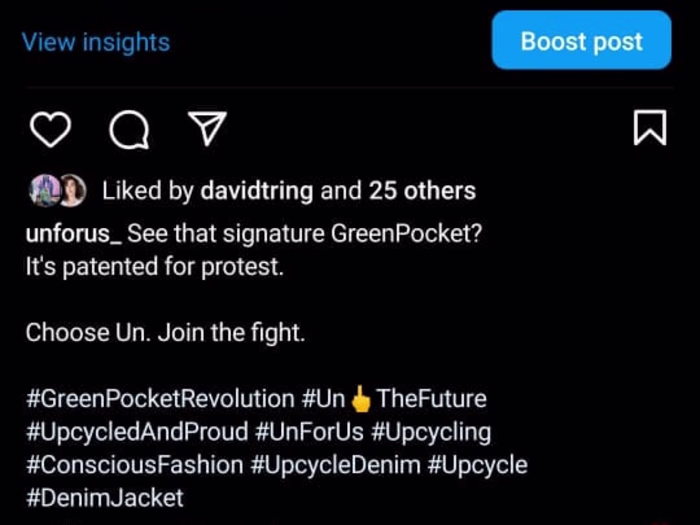Click the Boost post button
700x525 pixels.
[x=581, y=41]
